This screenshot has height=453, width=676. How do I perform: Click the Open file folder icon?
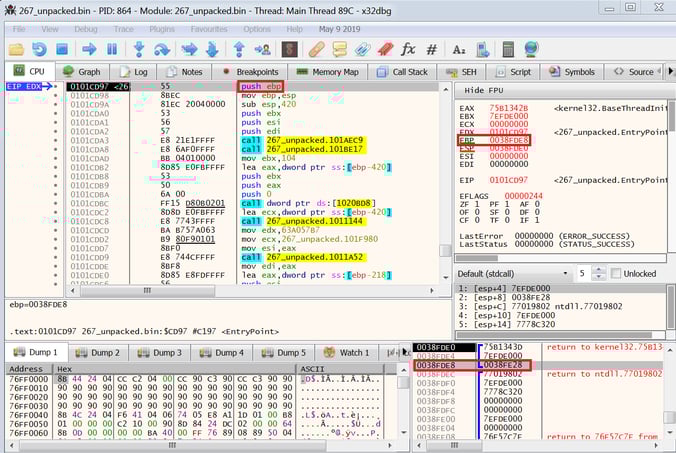pos(14,48)
